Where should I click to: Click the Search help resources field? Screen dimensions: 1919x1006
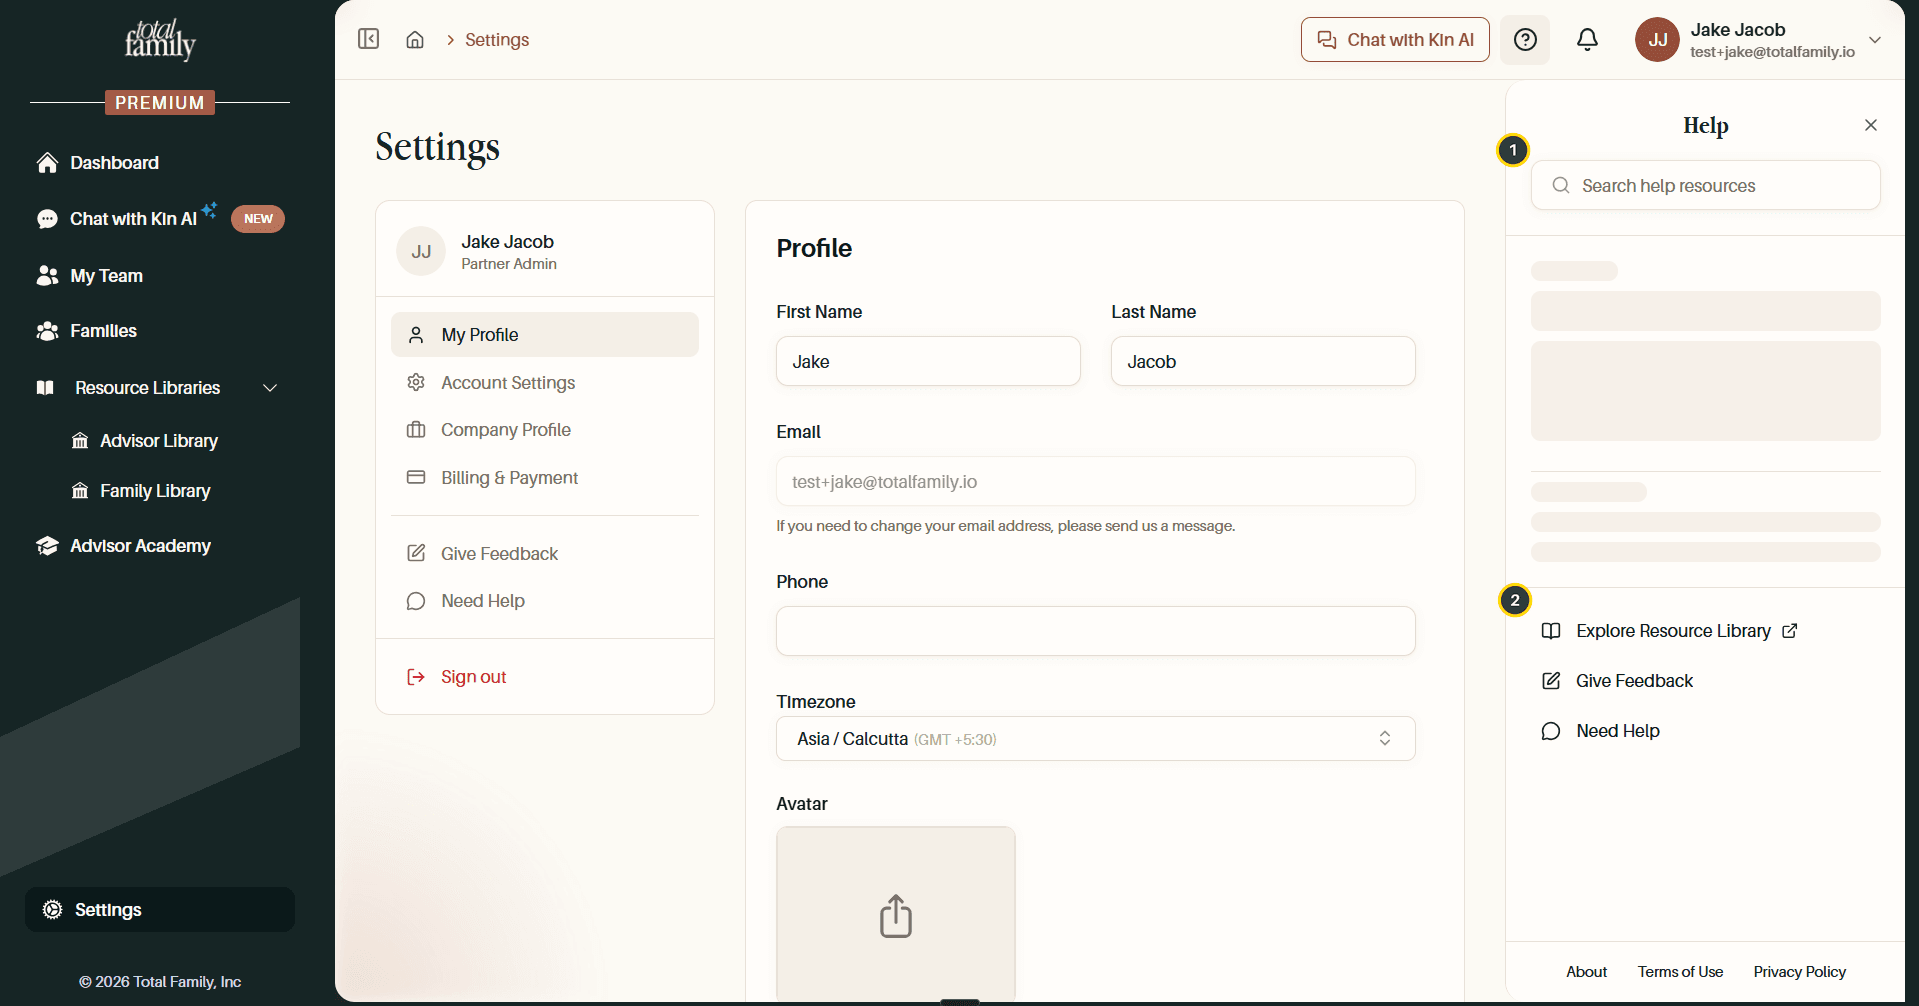[1705, 185]
